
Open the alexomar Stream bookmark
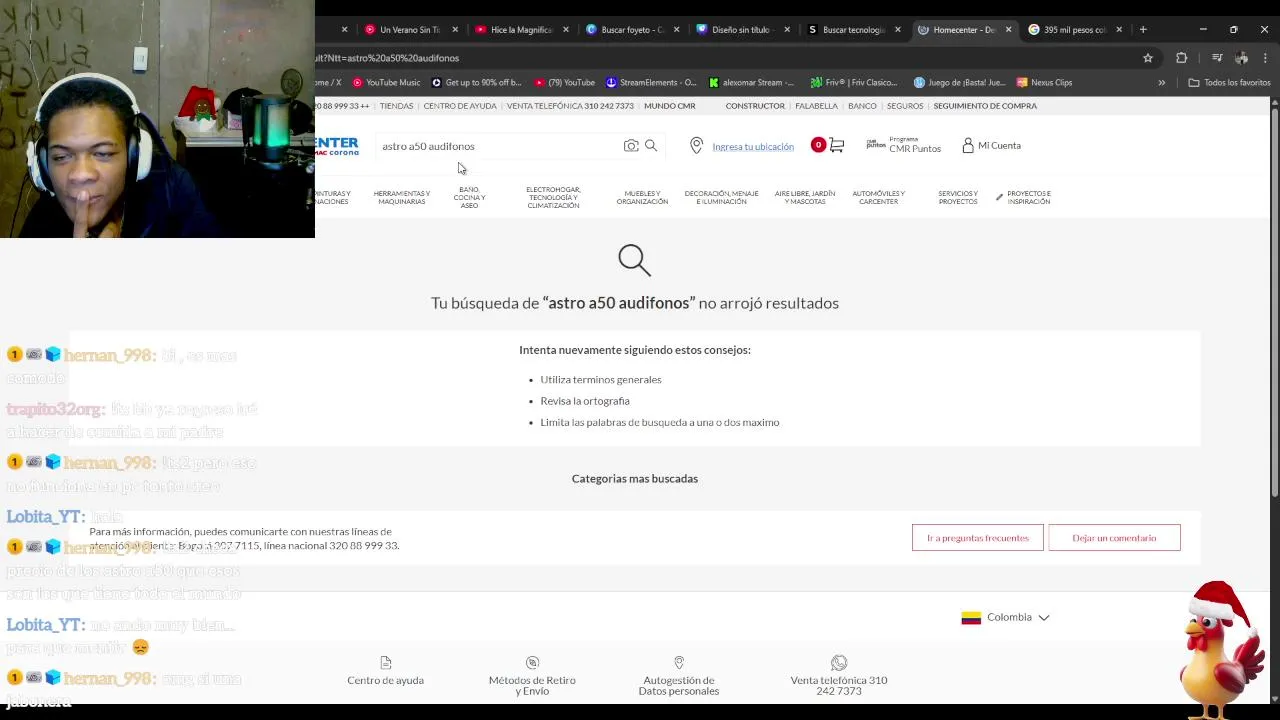(751, 82)
